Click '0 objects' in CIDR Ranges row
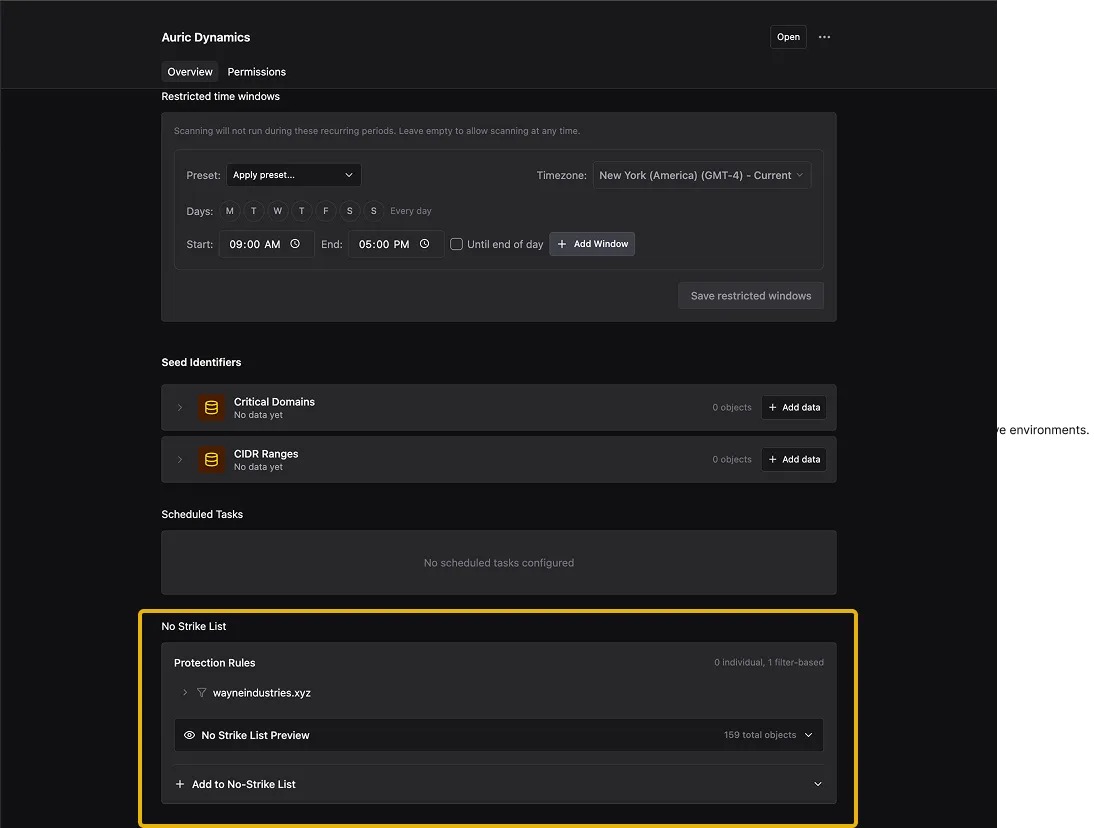This screenshot has height=828, width=1094. [x=732, y=460]
